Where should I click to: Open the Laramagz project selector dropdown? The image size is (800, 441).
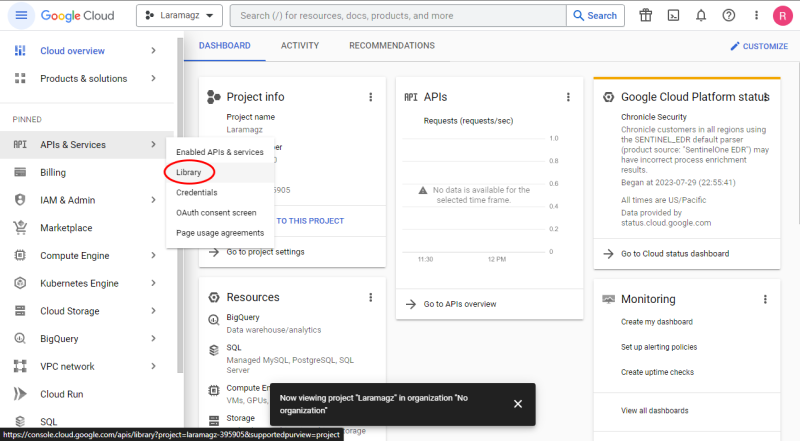(179, 15)
